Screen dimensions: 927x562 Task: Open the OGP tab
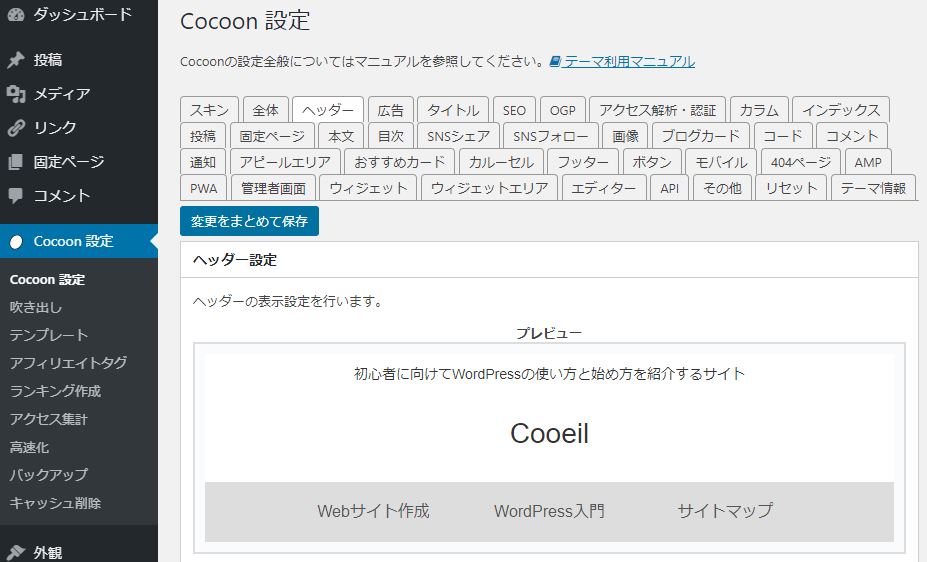563,110
